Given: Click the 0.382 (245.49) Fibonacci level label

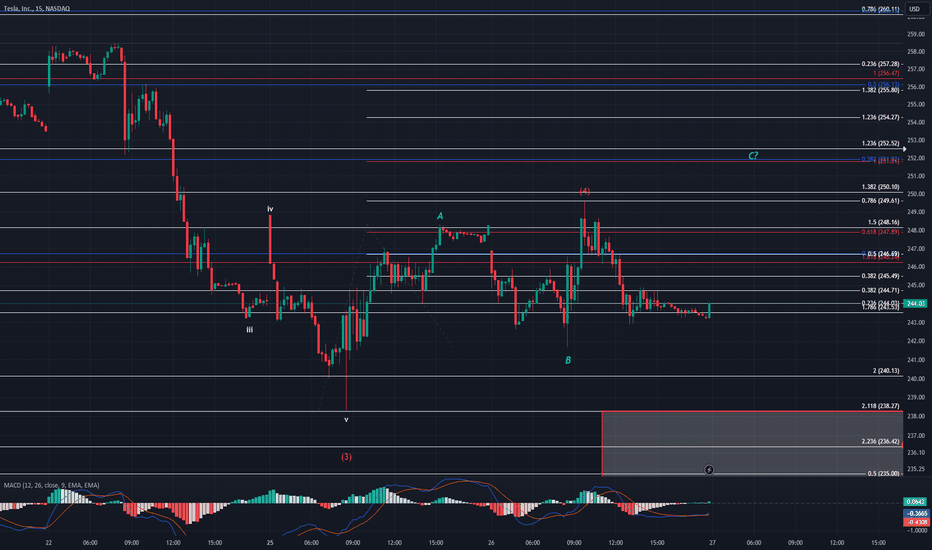Looking at the screenshot, I should [880, 276].
